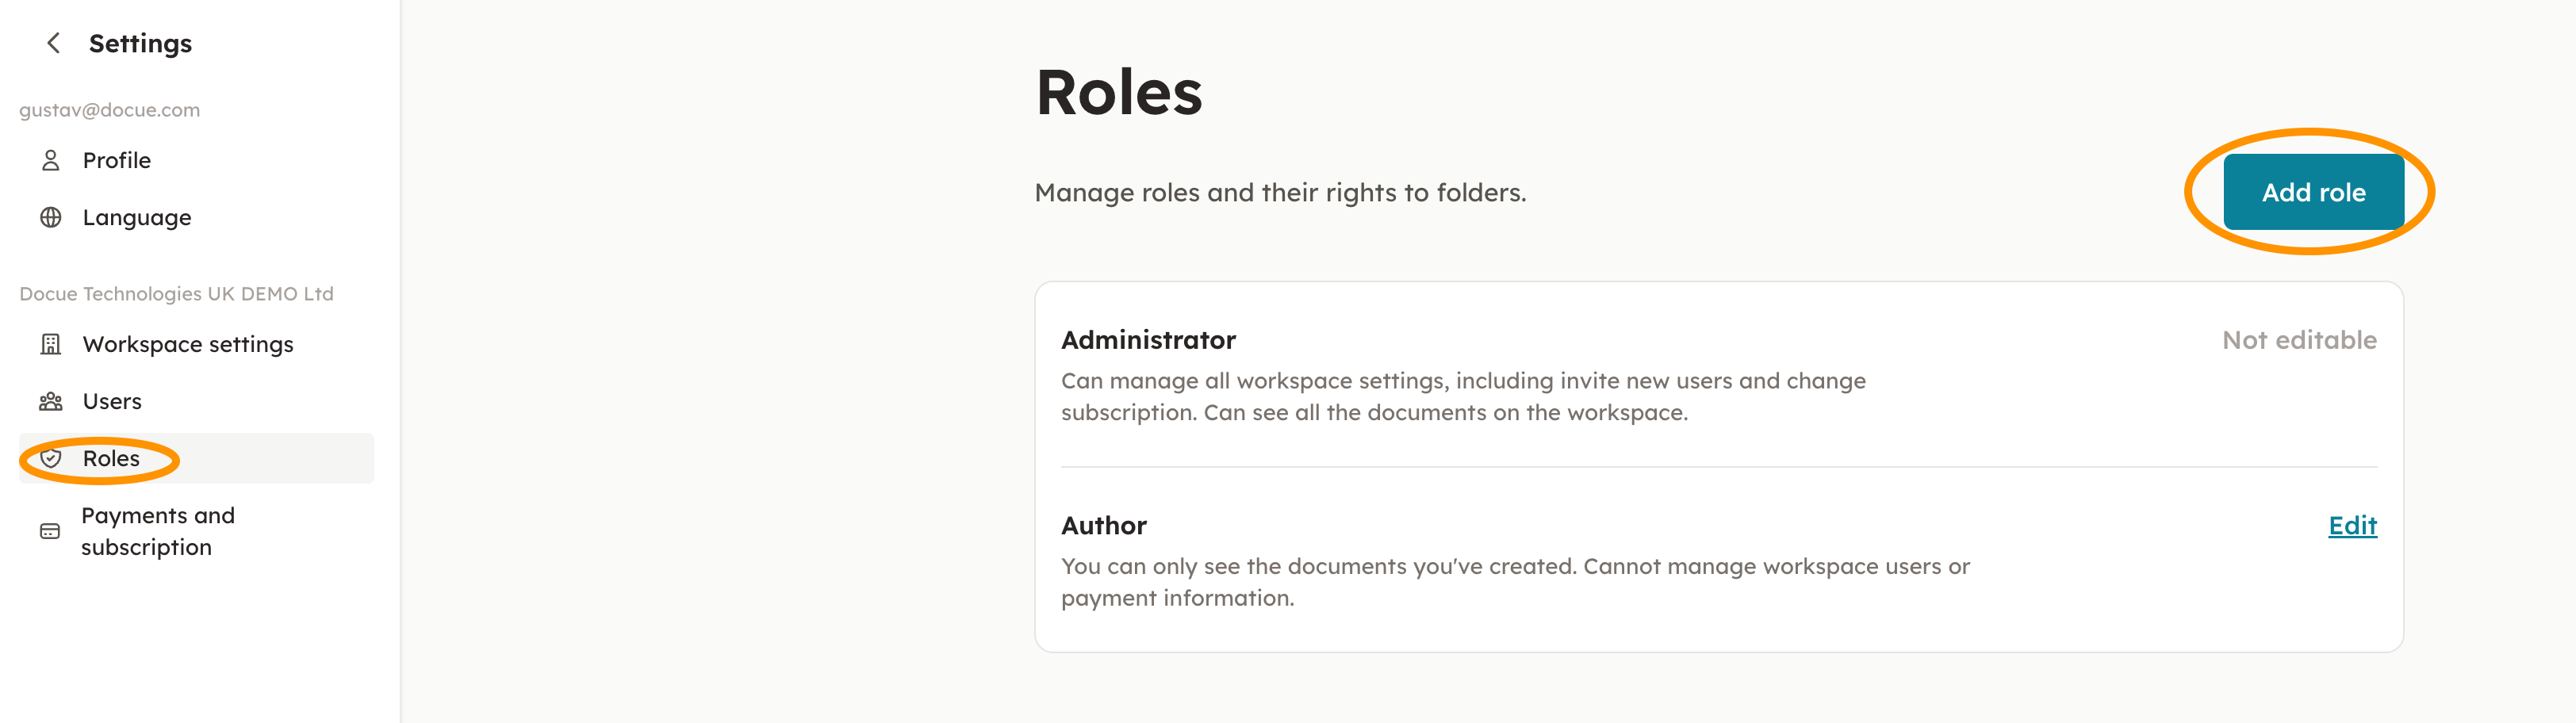
Task: Click the Roles shield icon
Action: point(51,458)
